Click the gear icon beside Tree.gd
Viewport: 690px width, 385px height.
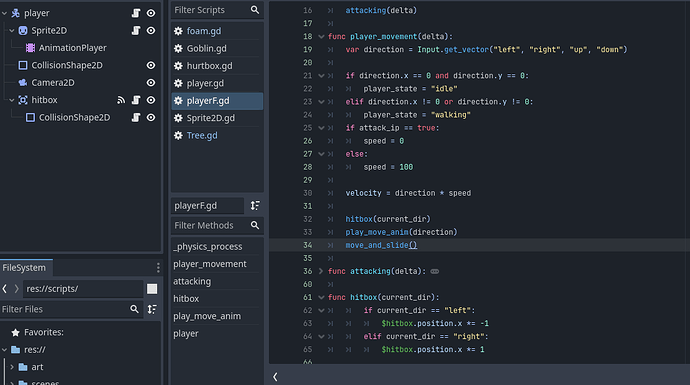pyautogui.click(x=178, y=136)
